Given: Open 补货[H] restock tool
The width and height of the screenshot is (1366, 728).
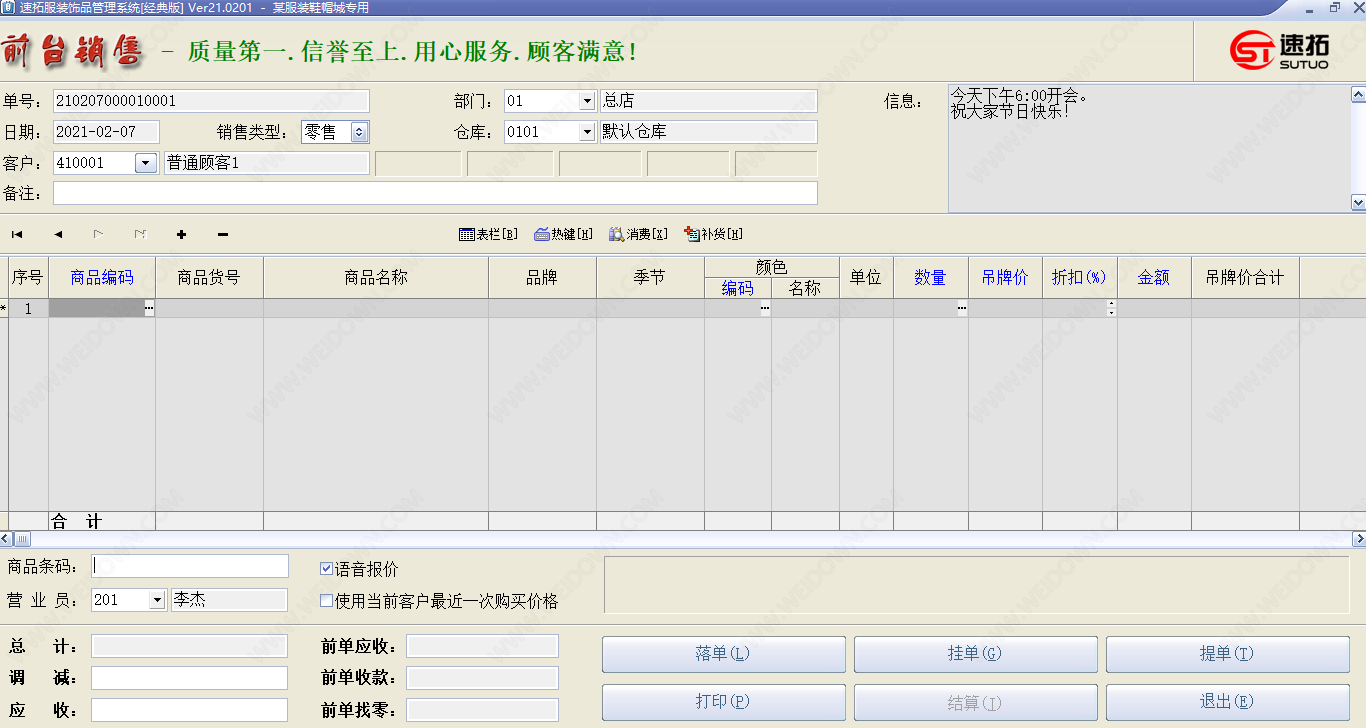Looking at the screenshot, I should pos(713,235).
